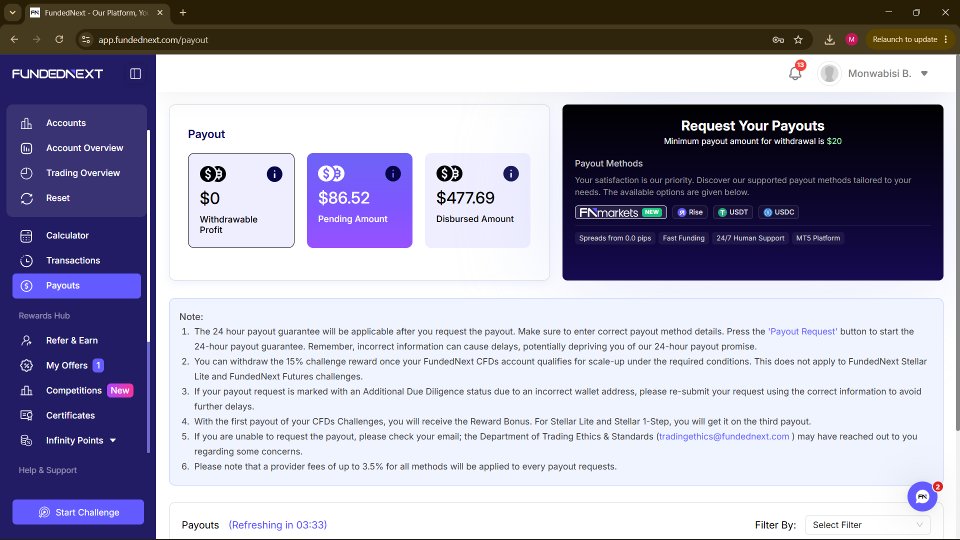Click the 24/7 Human Support tag
Screen dimensions: 960x540
click(750, 238)
